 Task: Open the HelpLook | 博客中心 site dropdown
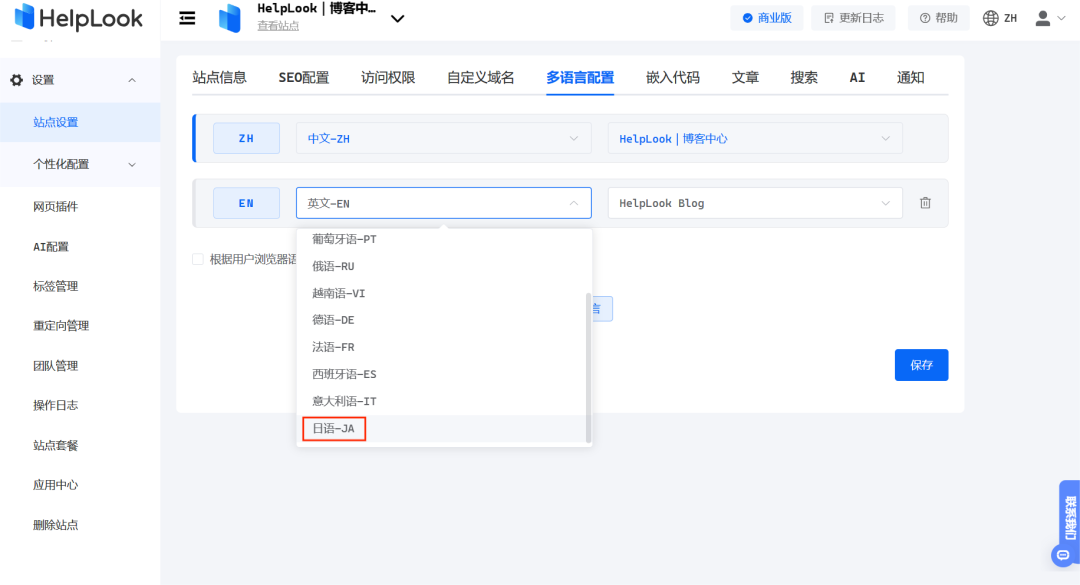pyautogui.click(x=755, y=138)
